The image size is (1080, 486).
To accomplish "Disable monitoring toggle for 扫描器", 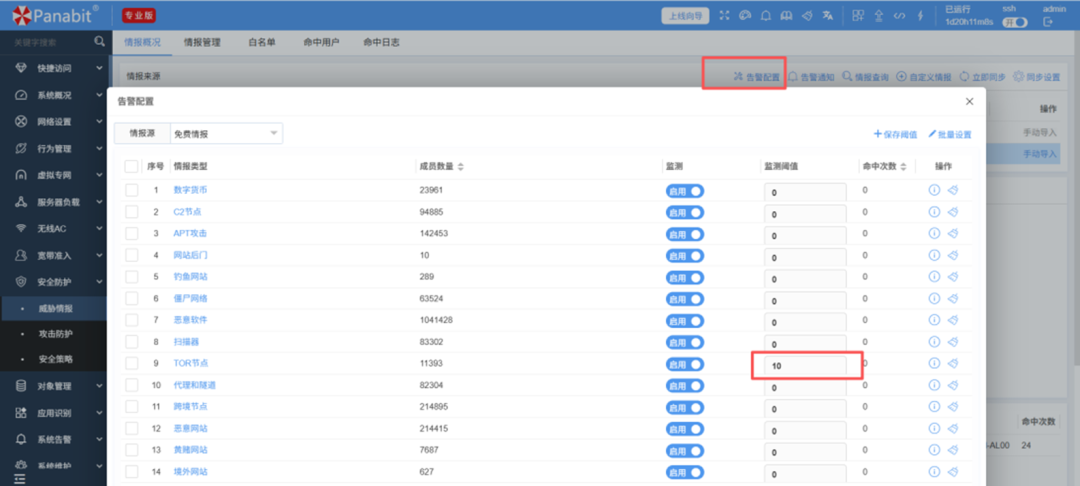I will point(685,342).
